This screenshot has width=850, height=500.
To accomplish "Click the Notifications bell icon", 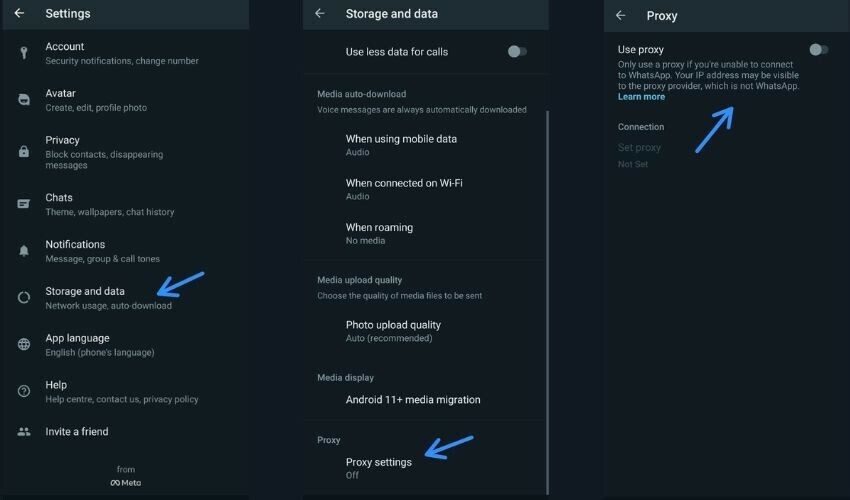I will pyautogui.click(x=24, y=251).
